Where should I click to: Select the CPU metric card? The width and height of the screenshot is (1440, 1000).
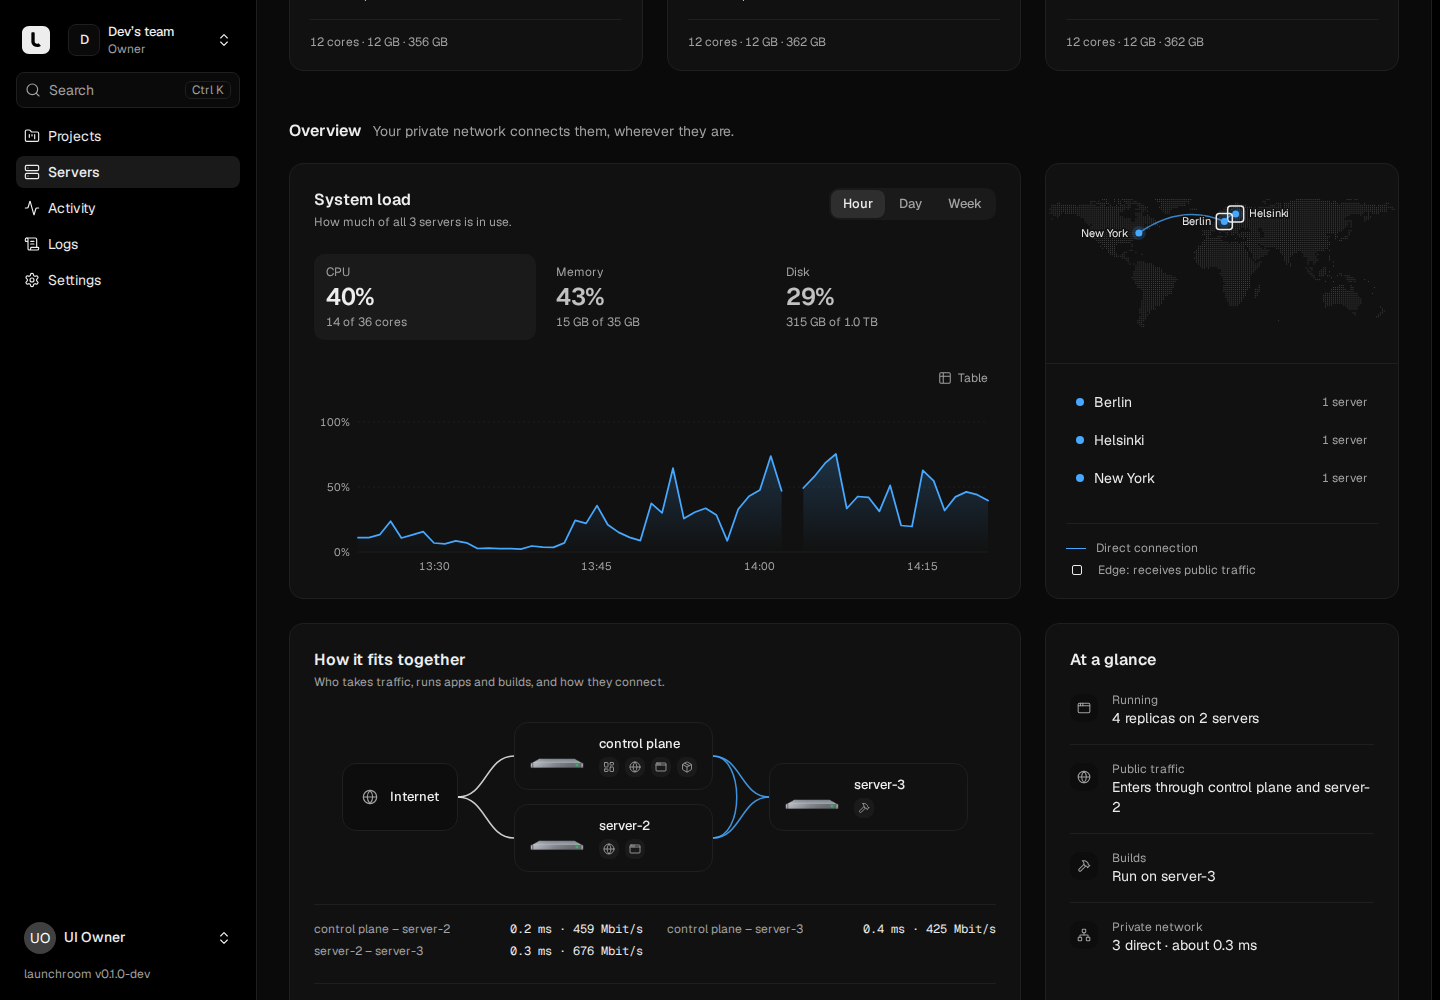[x=425, y=297]
